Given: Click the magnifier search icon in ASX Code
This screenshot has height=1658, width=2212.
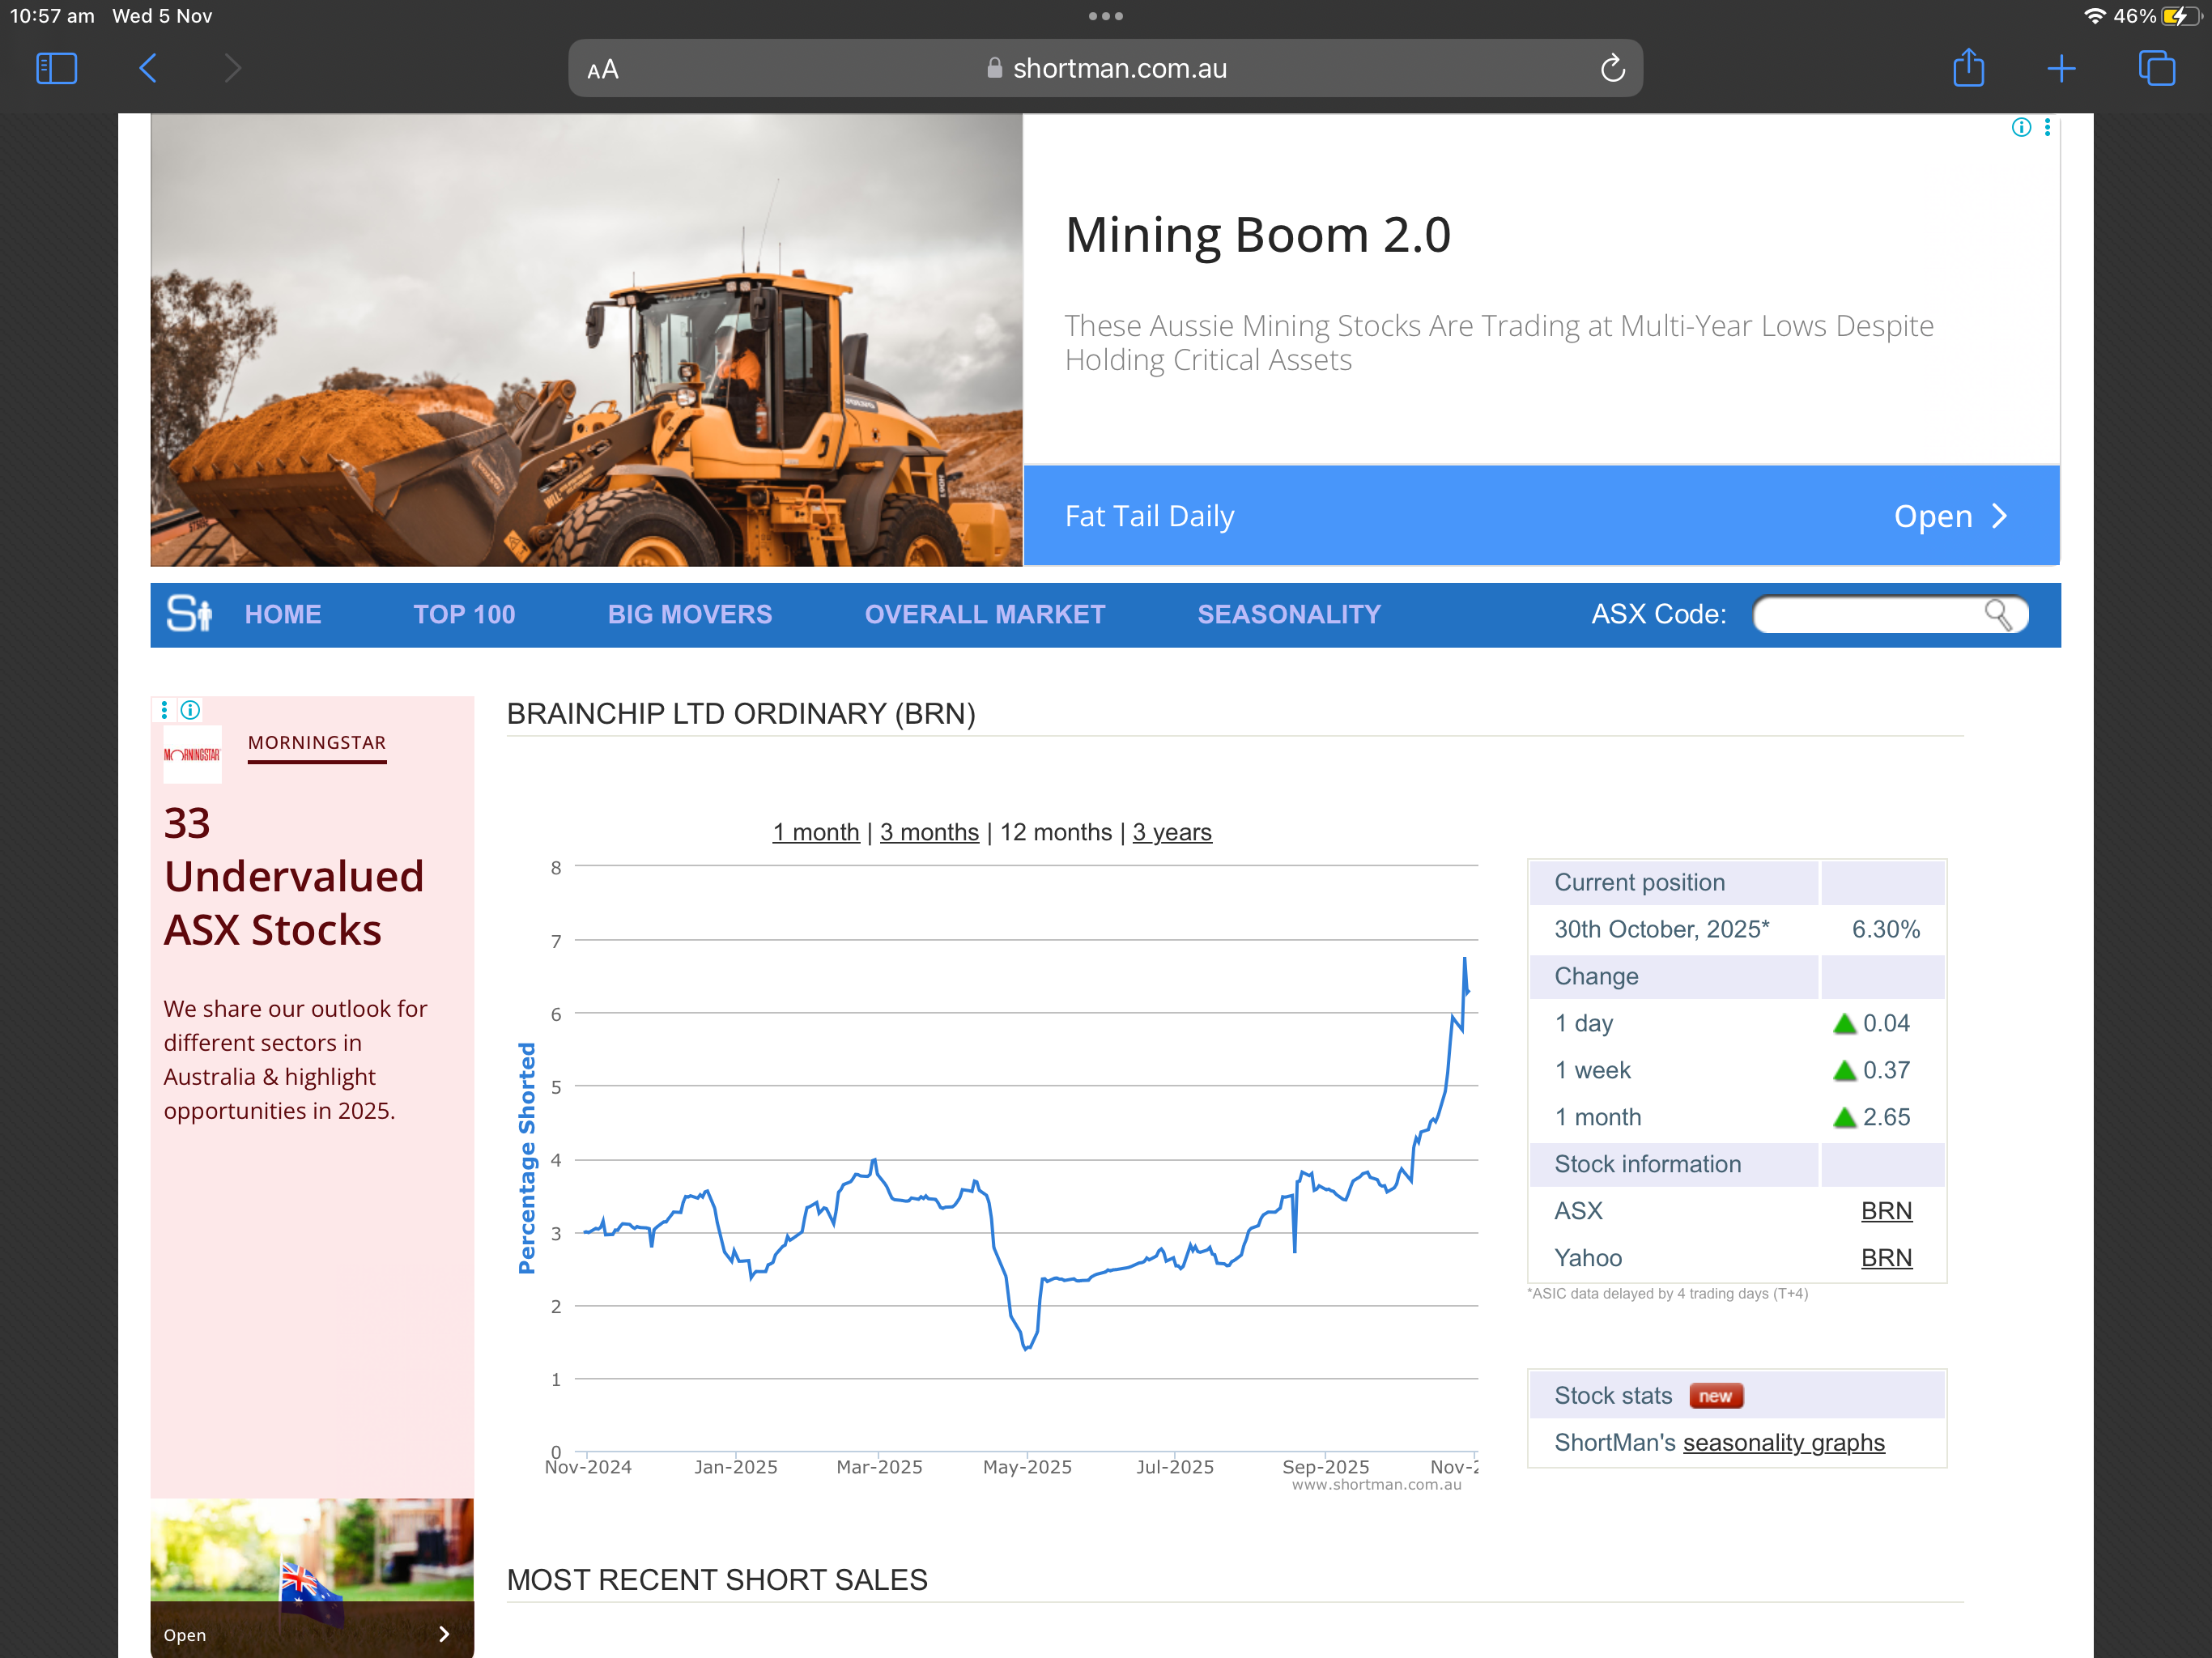Looking at the screenshot, I should (x=1997, y=614).
